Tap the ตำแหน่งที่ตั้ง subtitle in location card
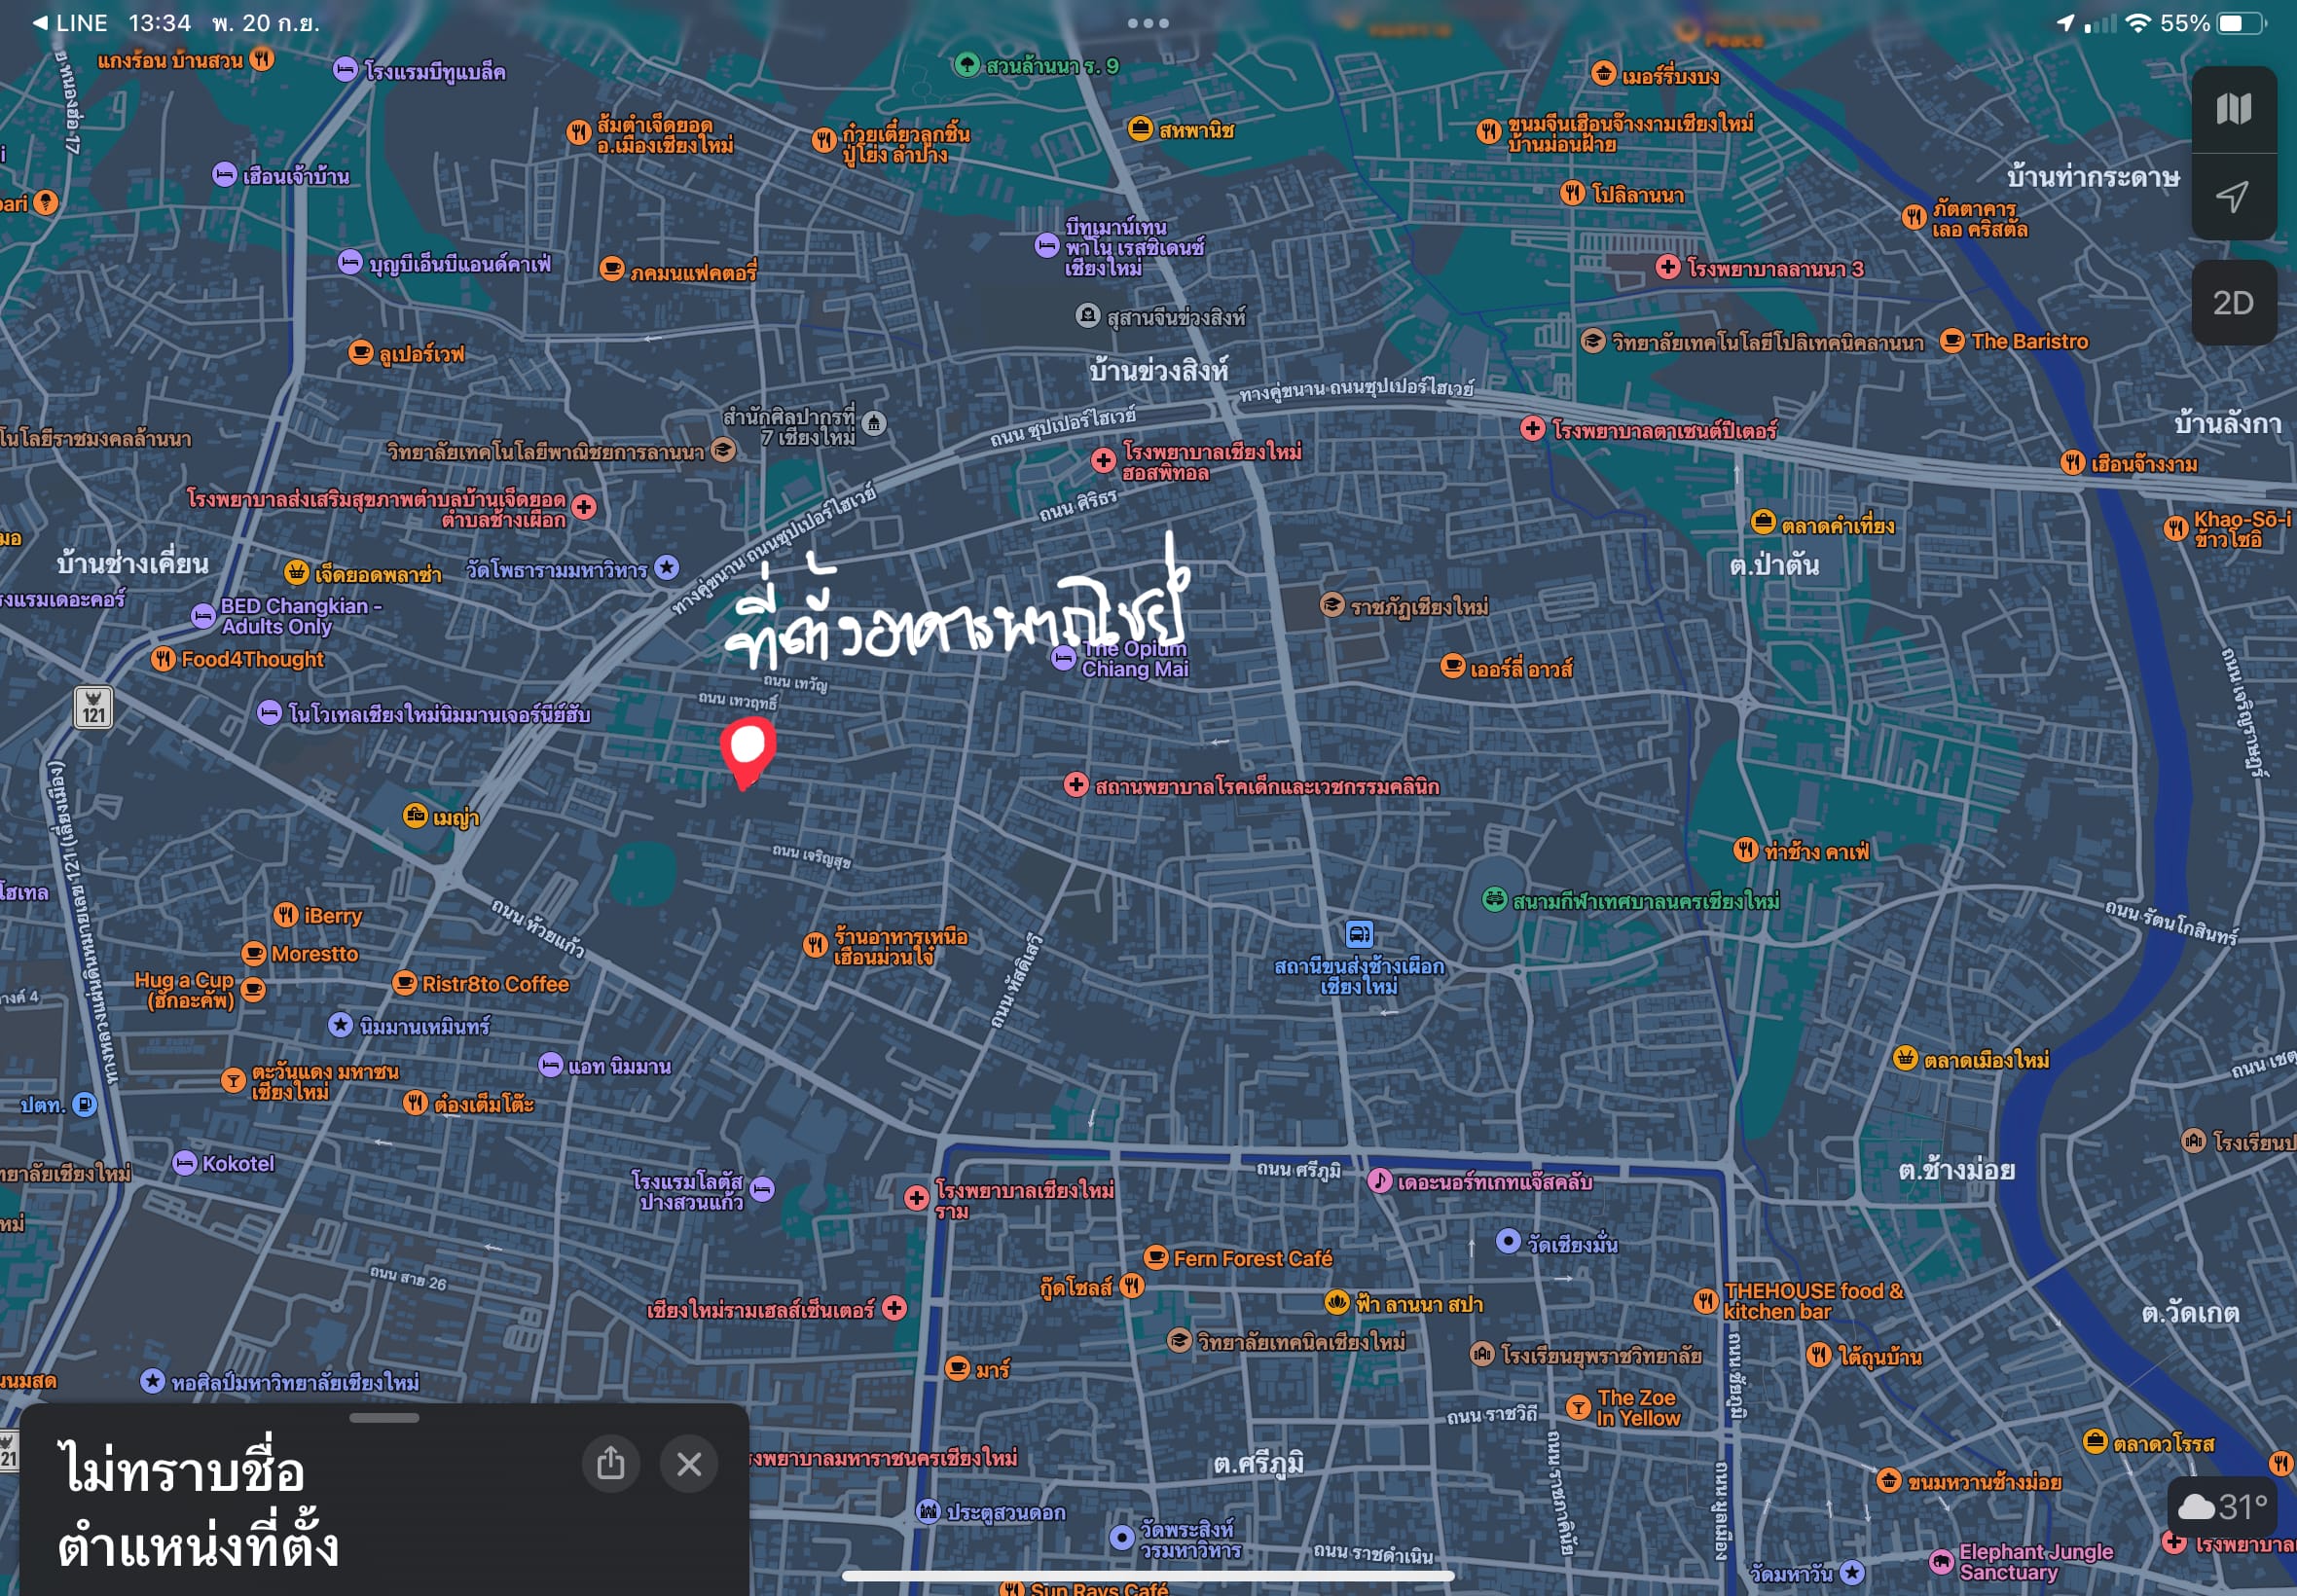The image size is (2297, 1596). click(198, 1546)
